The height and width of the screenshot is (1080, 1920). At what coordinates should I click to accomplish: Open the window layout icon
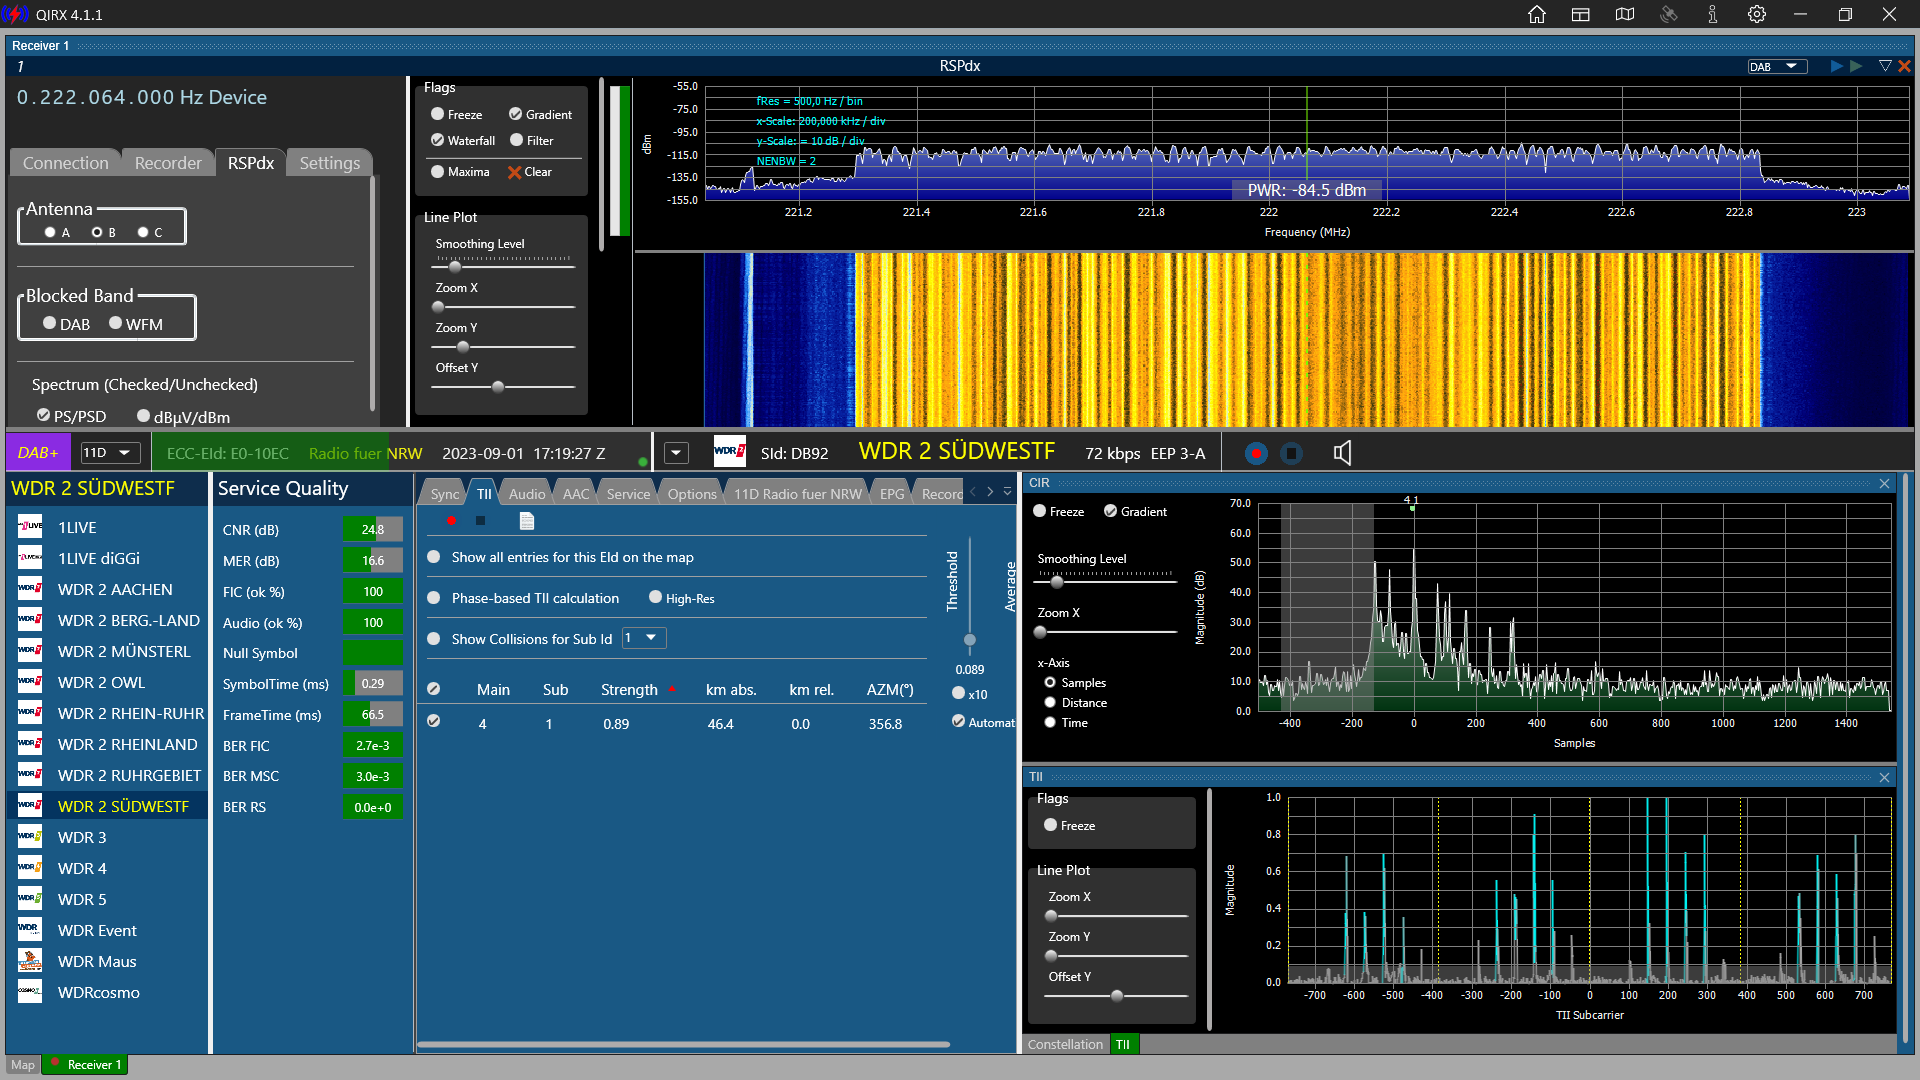pos(1581,14)
